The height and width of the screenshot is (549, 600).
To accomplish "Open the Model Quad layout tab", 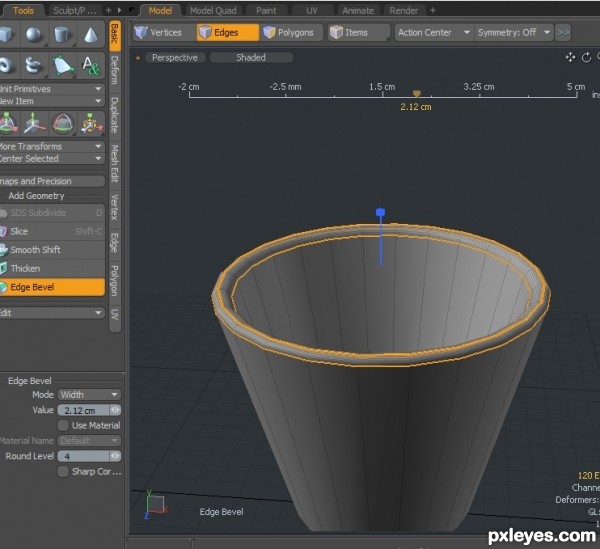I will [213, 11].
